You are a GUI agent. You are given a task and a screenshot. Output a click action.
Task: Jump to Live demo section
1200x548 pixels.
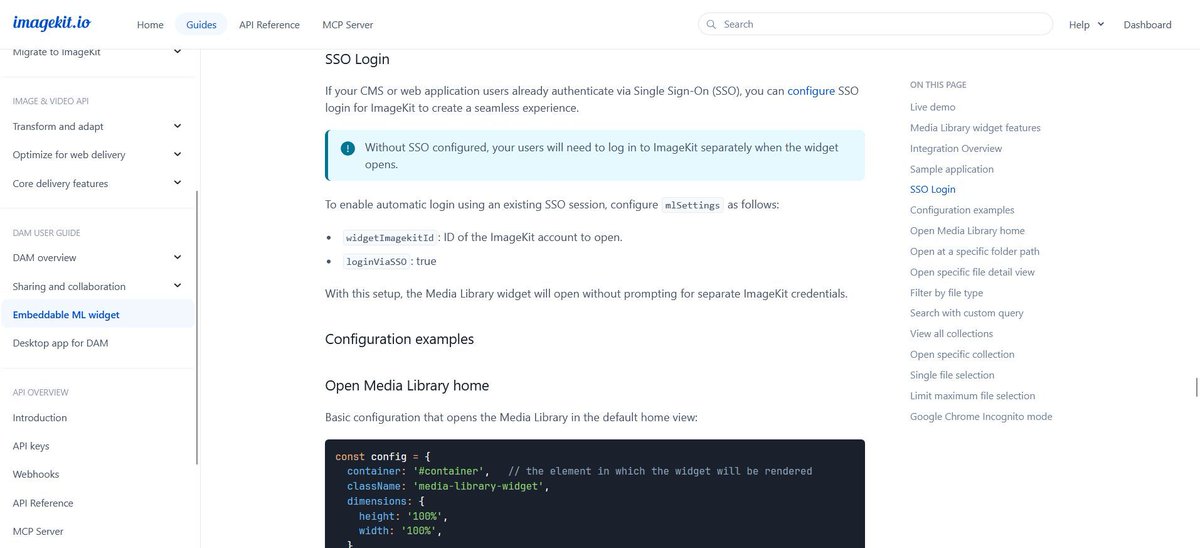pyautogui.click(x=932, y=107)
